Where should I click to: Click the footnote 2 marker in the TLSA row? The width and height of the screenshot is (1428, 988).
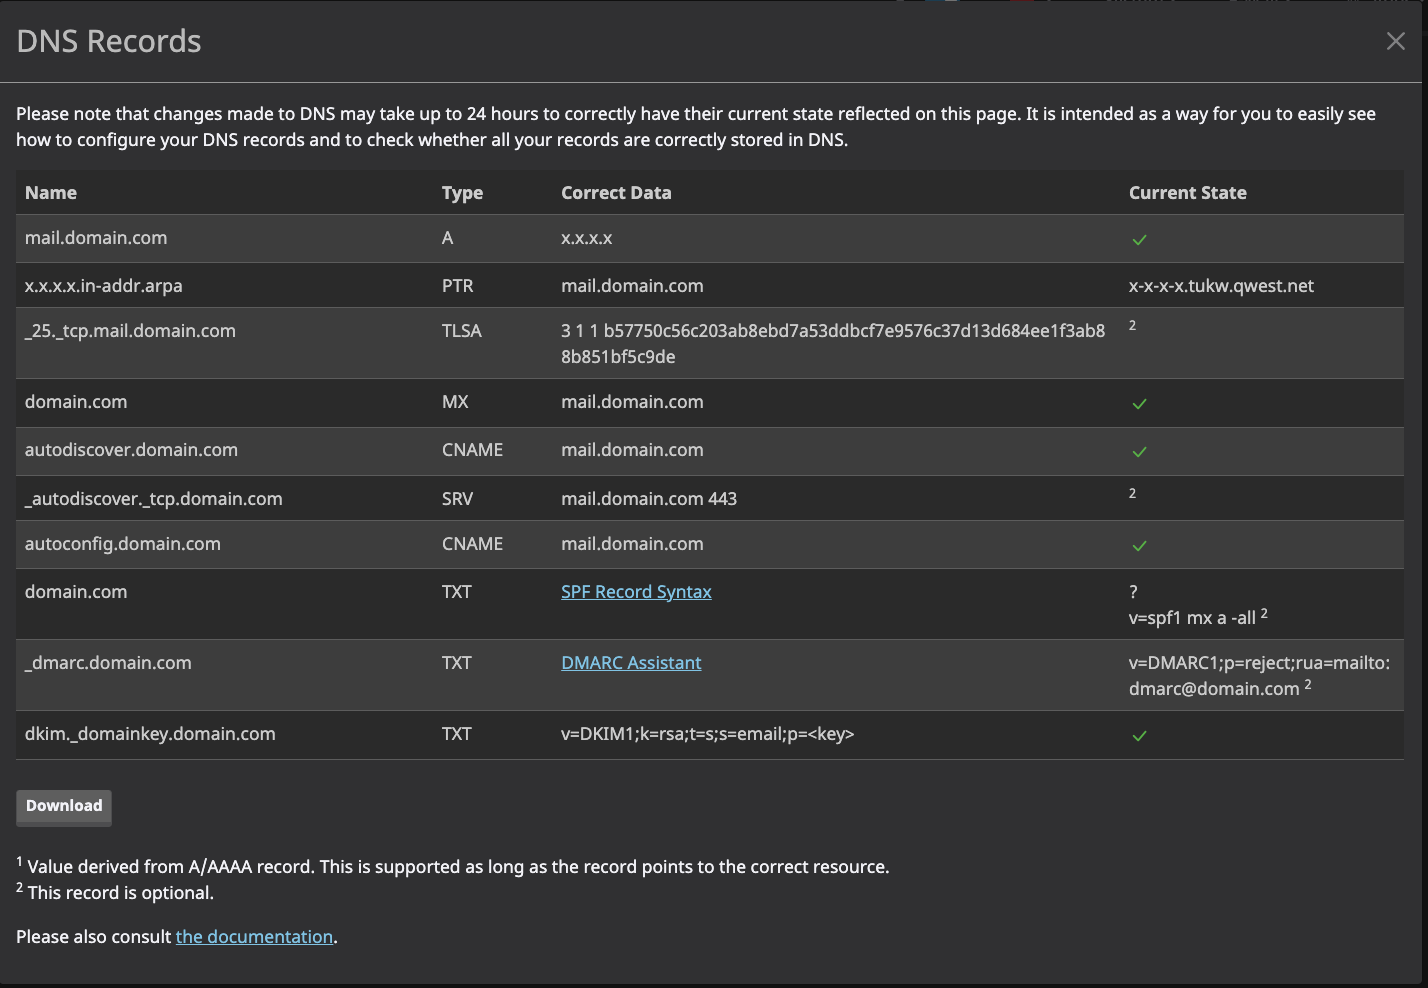click(x=1132, y=326)
